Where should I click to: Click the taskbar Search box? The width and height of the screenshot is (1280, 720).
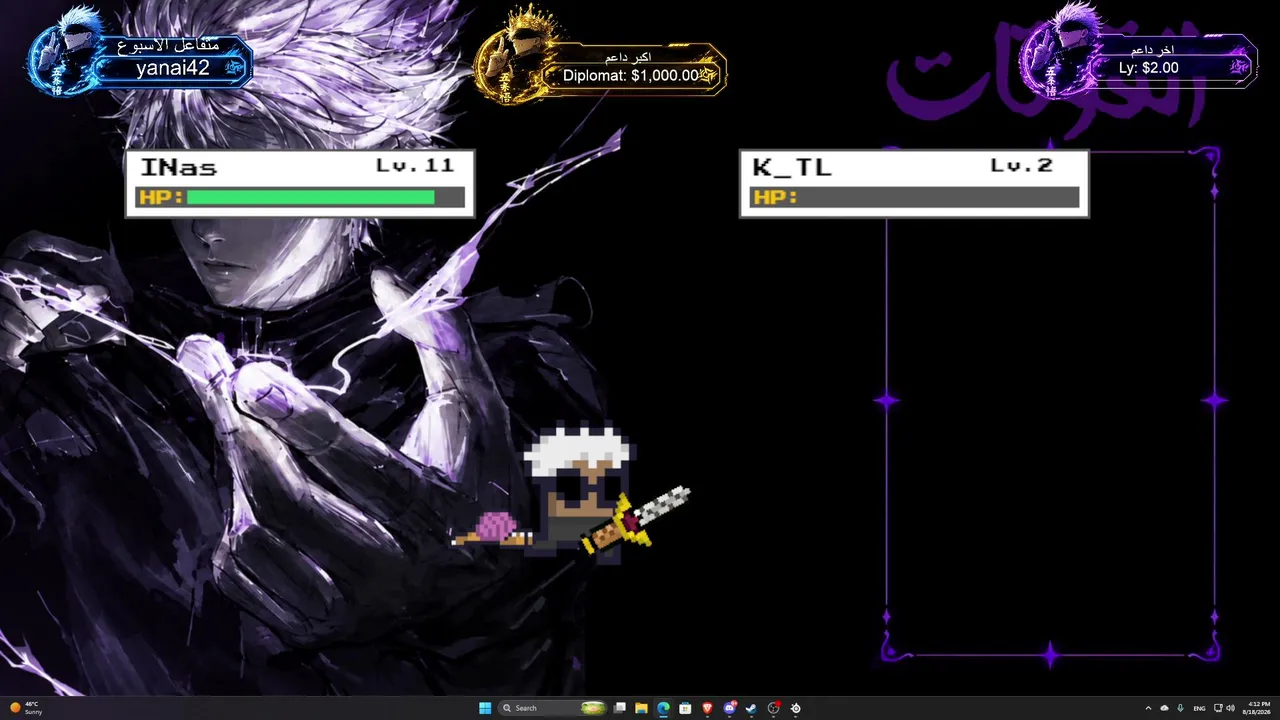[x=553, y=708]
